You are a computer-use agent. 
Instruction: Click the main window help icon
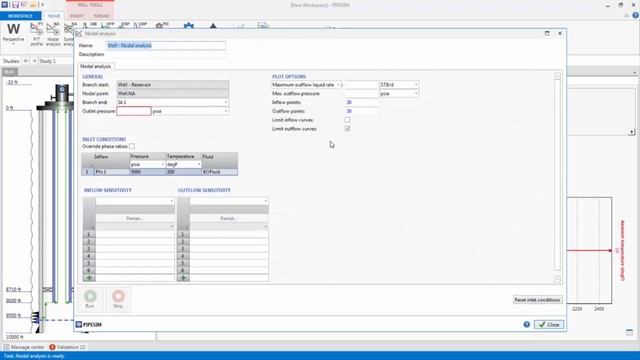pos(636,15)
